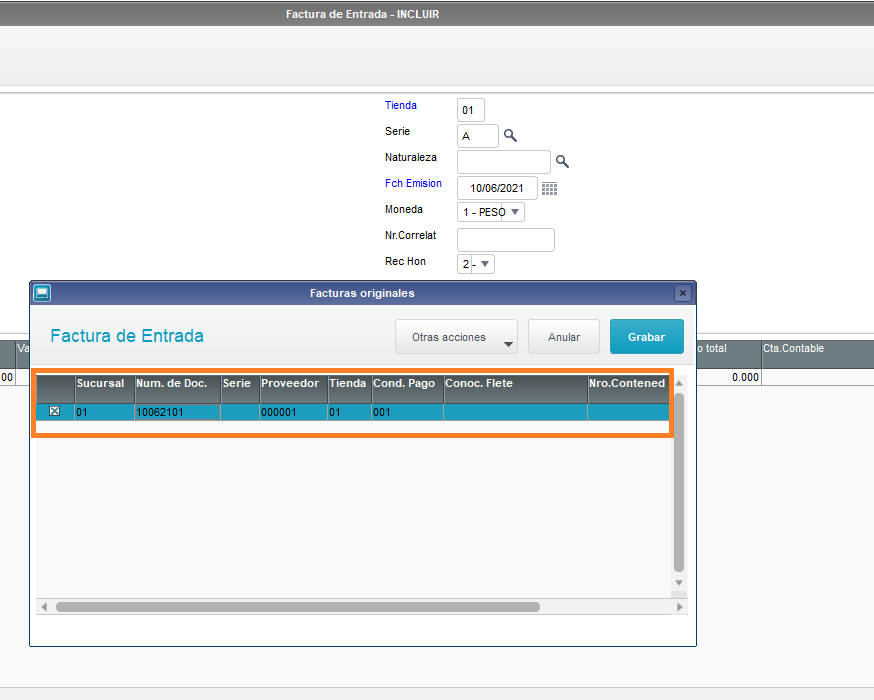Image resolution: width=874 pixels, height=700 pixels.
Task: Open the Fch Emision calendar picker
Action: coord(550,188)
